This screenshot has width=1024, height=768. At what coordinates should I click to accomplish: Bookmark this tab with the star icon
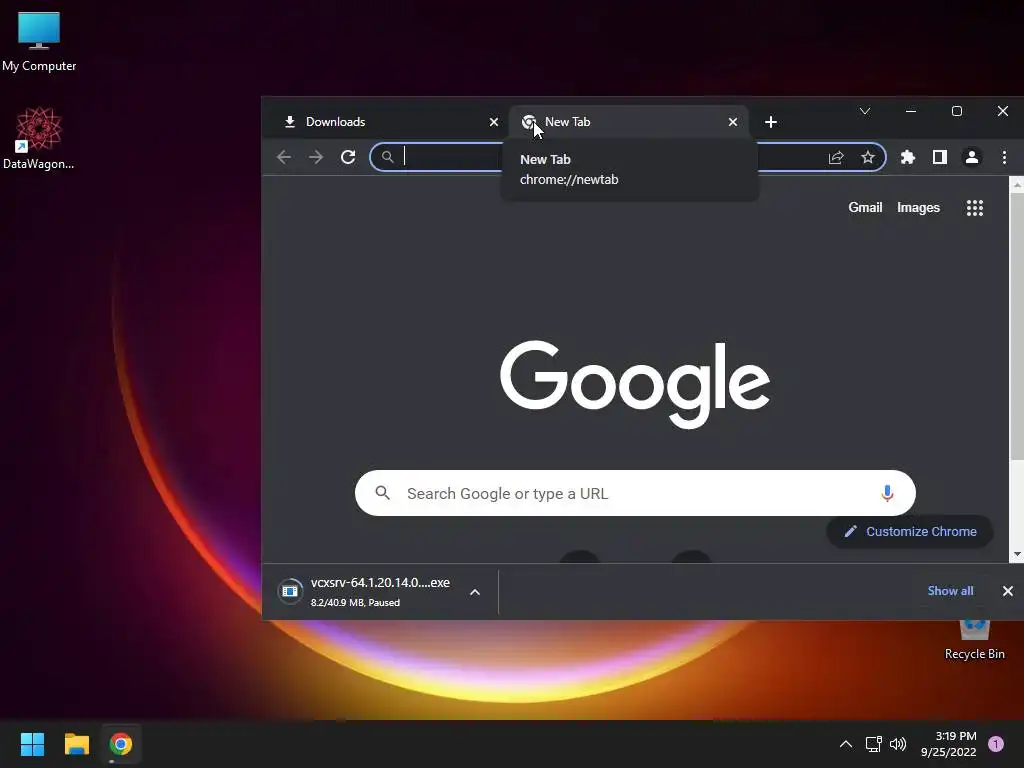(x=867, y=157)
